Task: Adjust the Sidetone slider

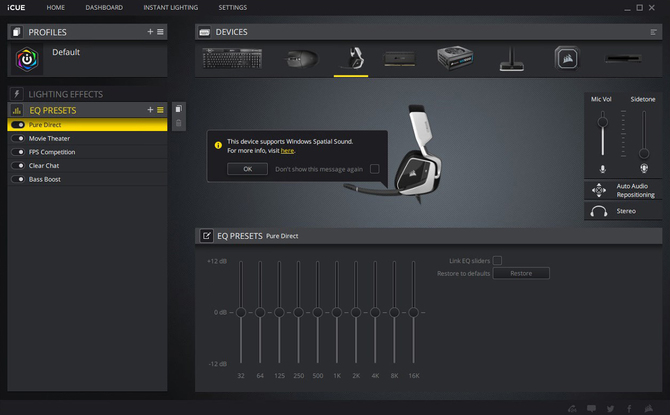Action: coord(644,153)
